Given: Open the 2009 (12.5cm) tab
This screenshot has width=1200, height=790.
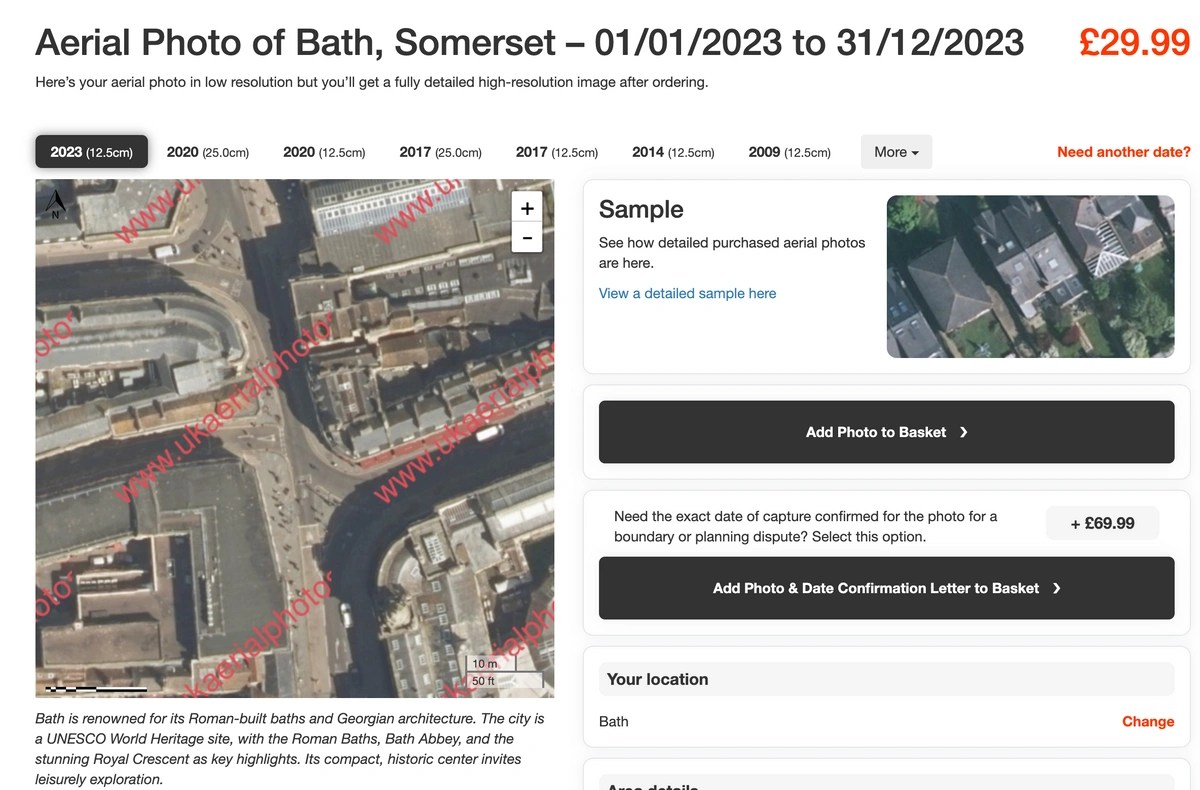Looking at the screenshot, I should pyautogui.click(x=789, y=152).
